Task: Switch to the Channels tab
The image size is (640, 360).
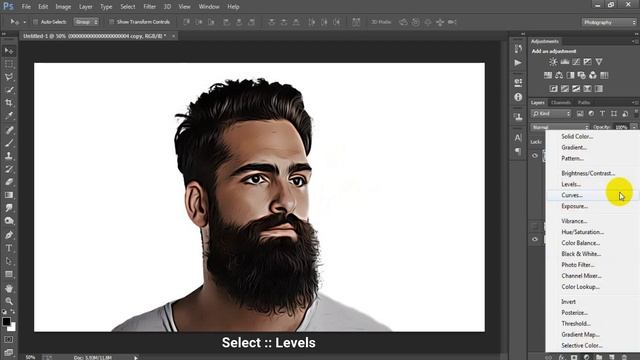Action: click(x=561, y=102)
